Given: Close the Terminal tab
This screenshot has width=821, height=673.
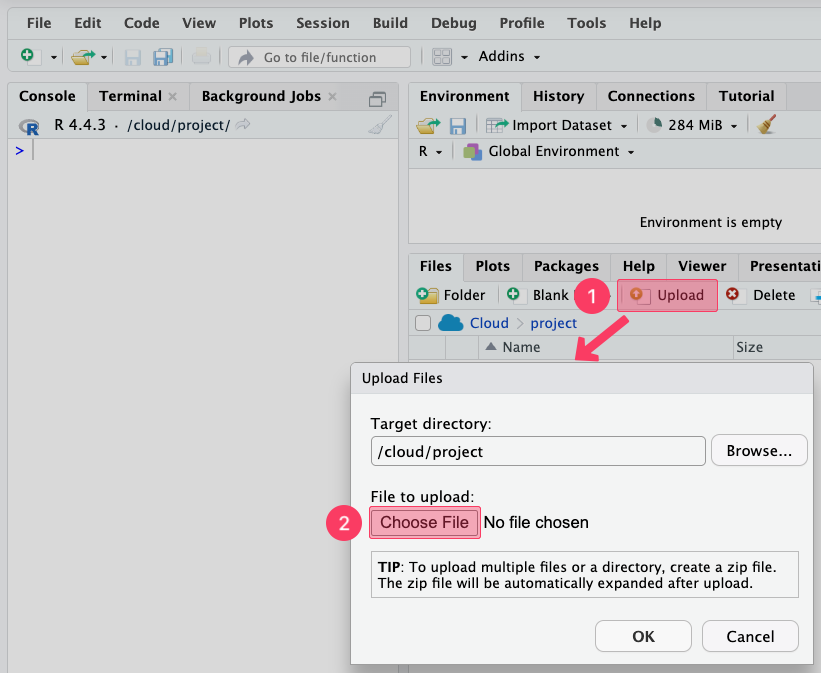Looking at the screenshot, I should (172, 97).
